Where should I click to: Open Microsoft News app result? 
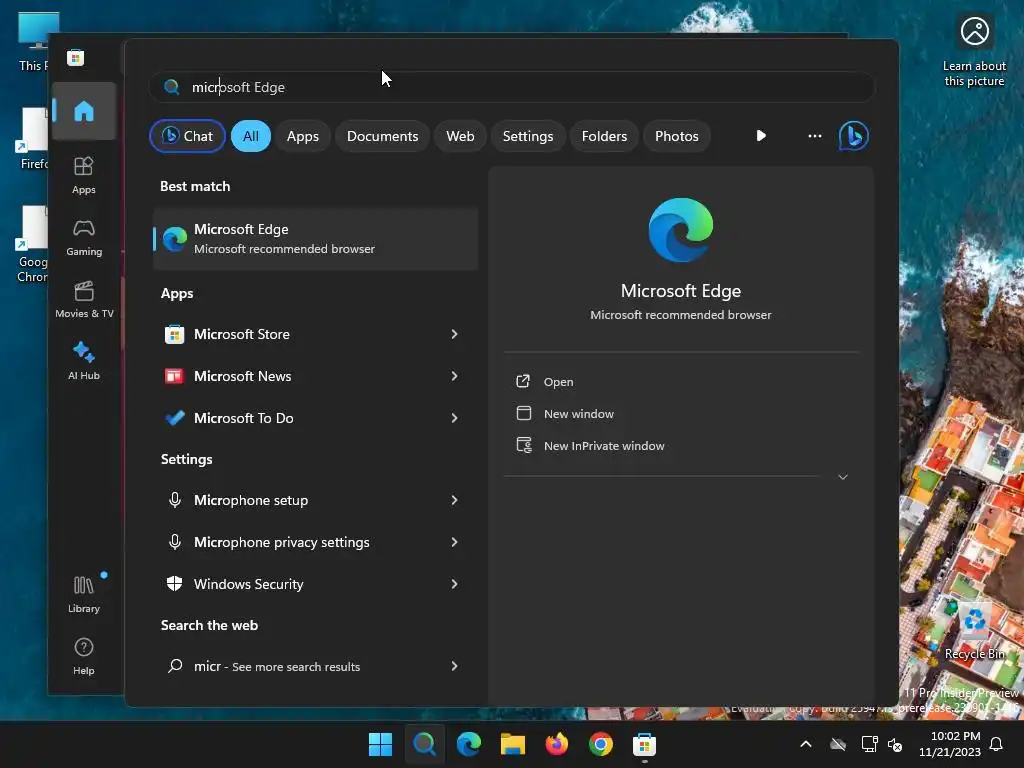click(x=315, y=376)
